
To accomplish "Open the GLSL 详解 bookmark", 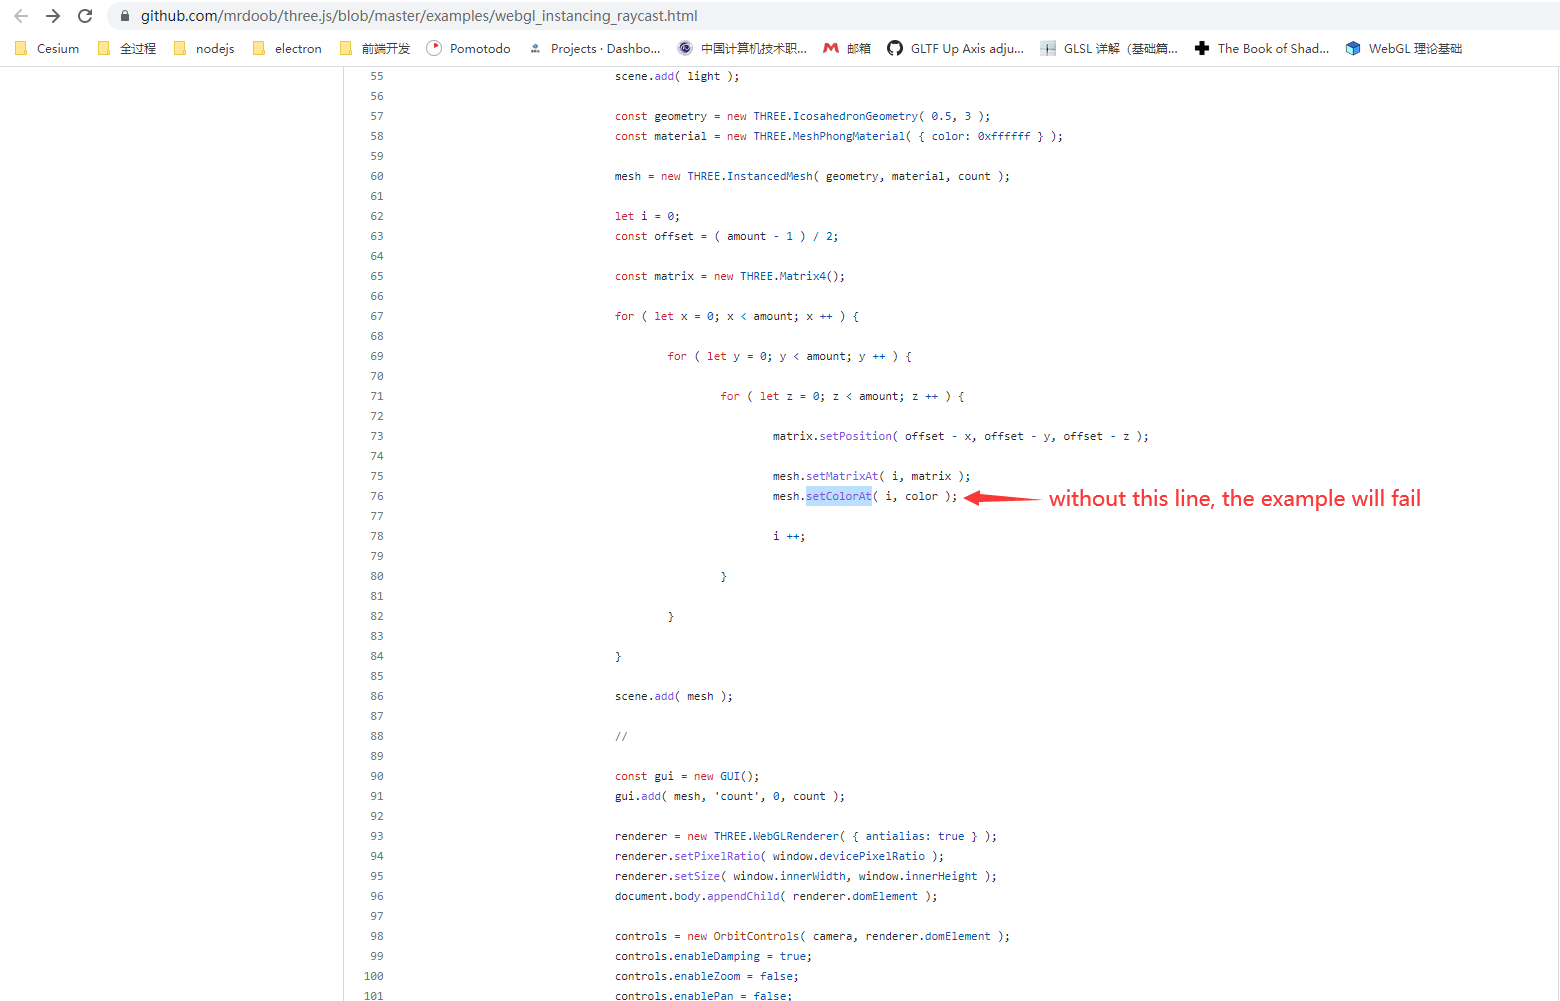I will click(1110, 47).
